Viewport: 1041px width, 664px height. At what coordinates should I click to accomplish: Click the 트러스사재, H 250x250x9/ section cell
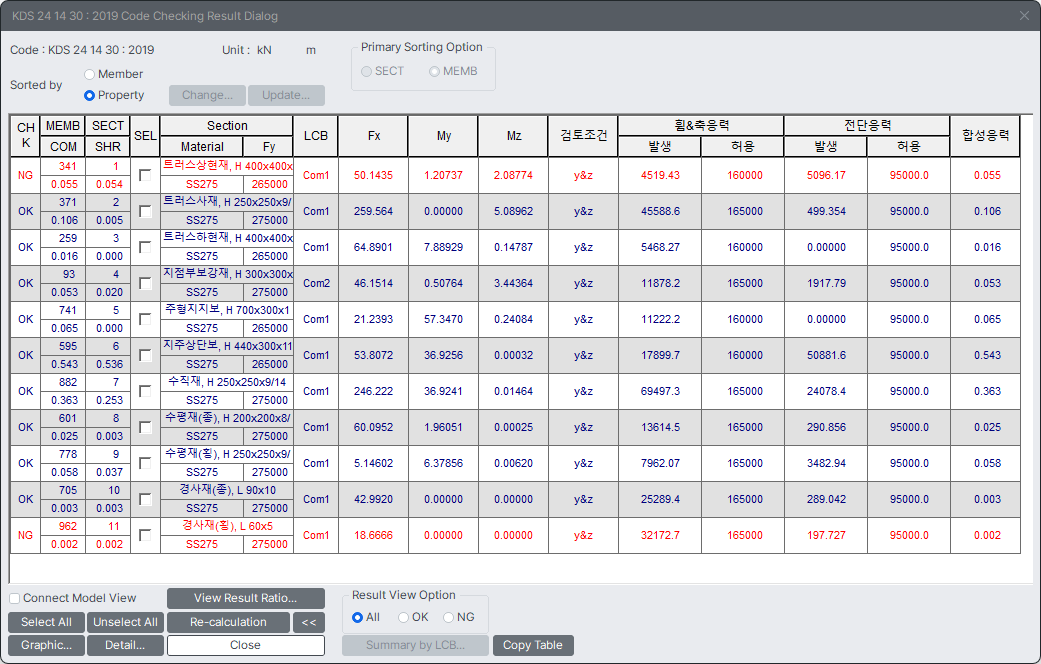tap(227, 202)
